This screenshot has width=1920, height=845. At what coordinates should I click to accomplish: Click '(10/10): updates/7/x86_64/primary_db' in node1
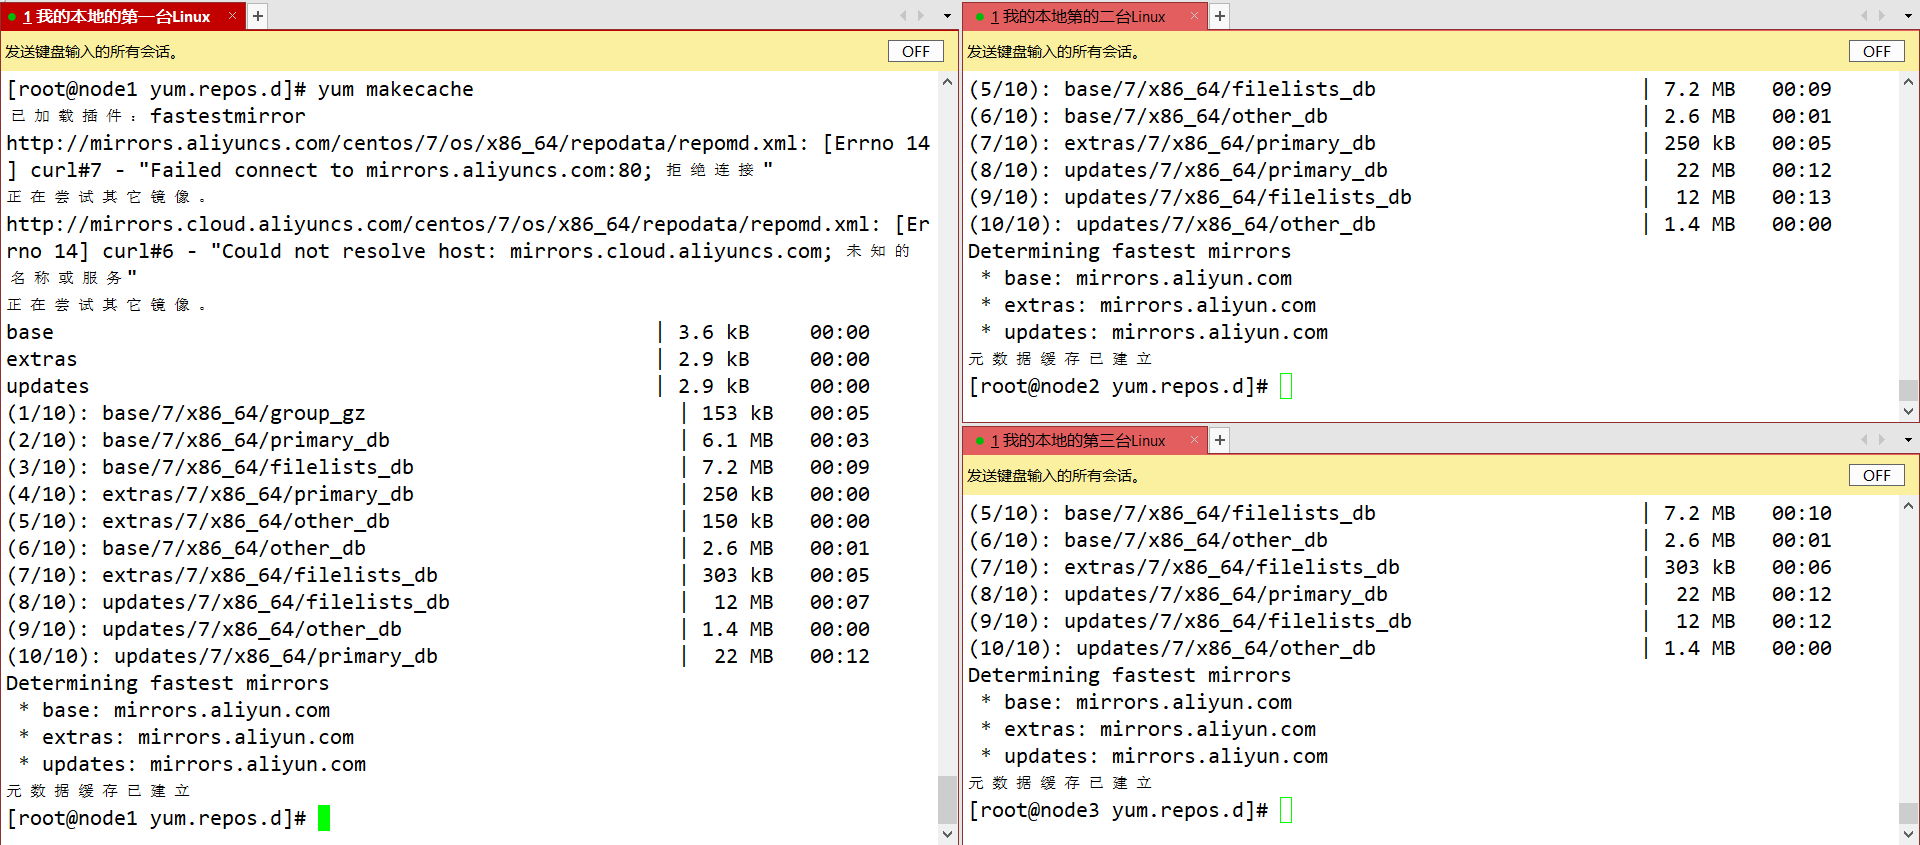coord(222,656)
